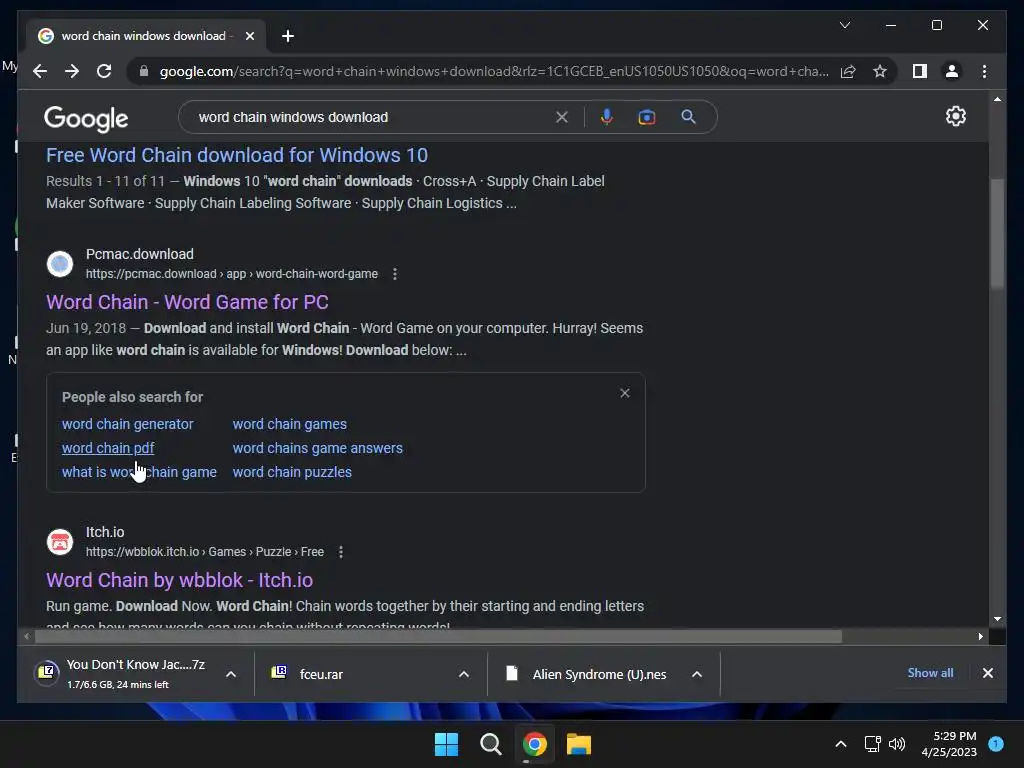
Task: Click the horizontal page scrollbar thumb
Action: tap(438, 636)
